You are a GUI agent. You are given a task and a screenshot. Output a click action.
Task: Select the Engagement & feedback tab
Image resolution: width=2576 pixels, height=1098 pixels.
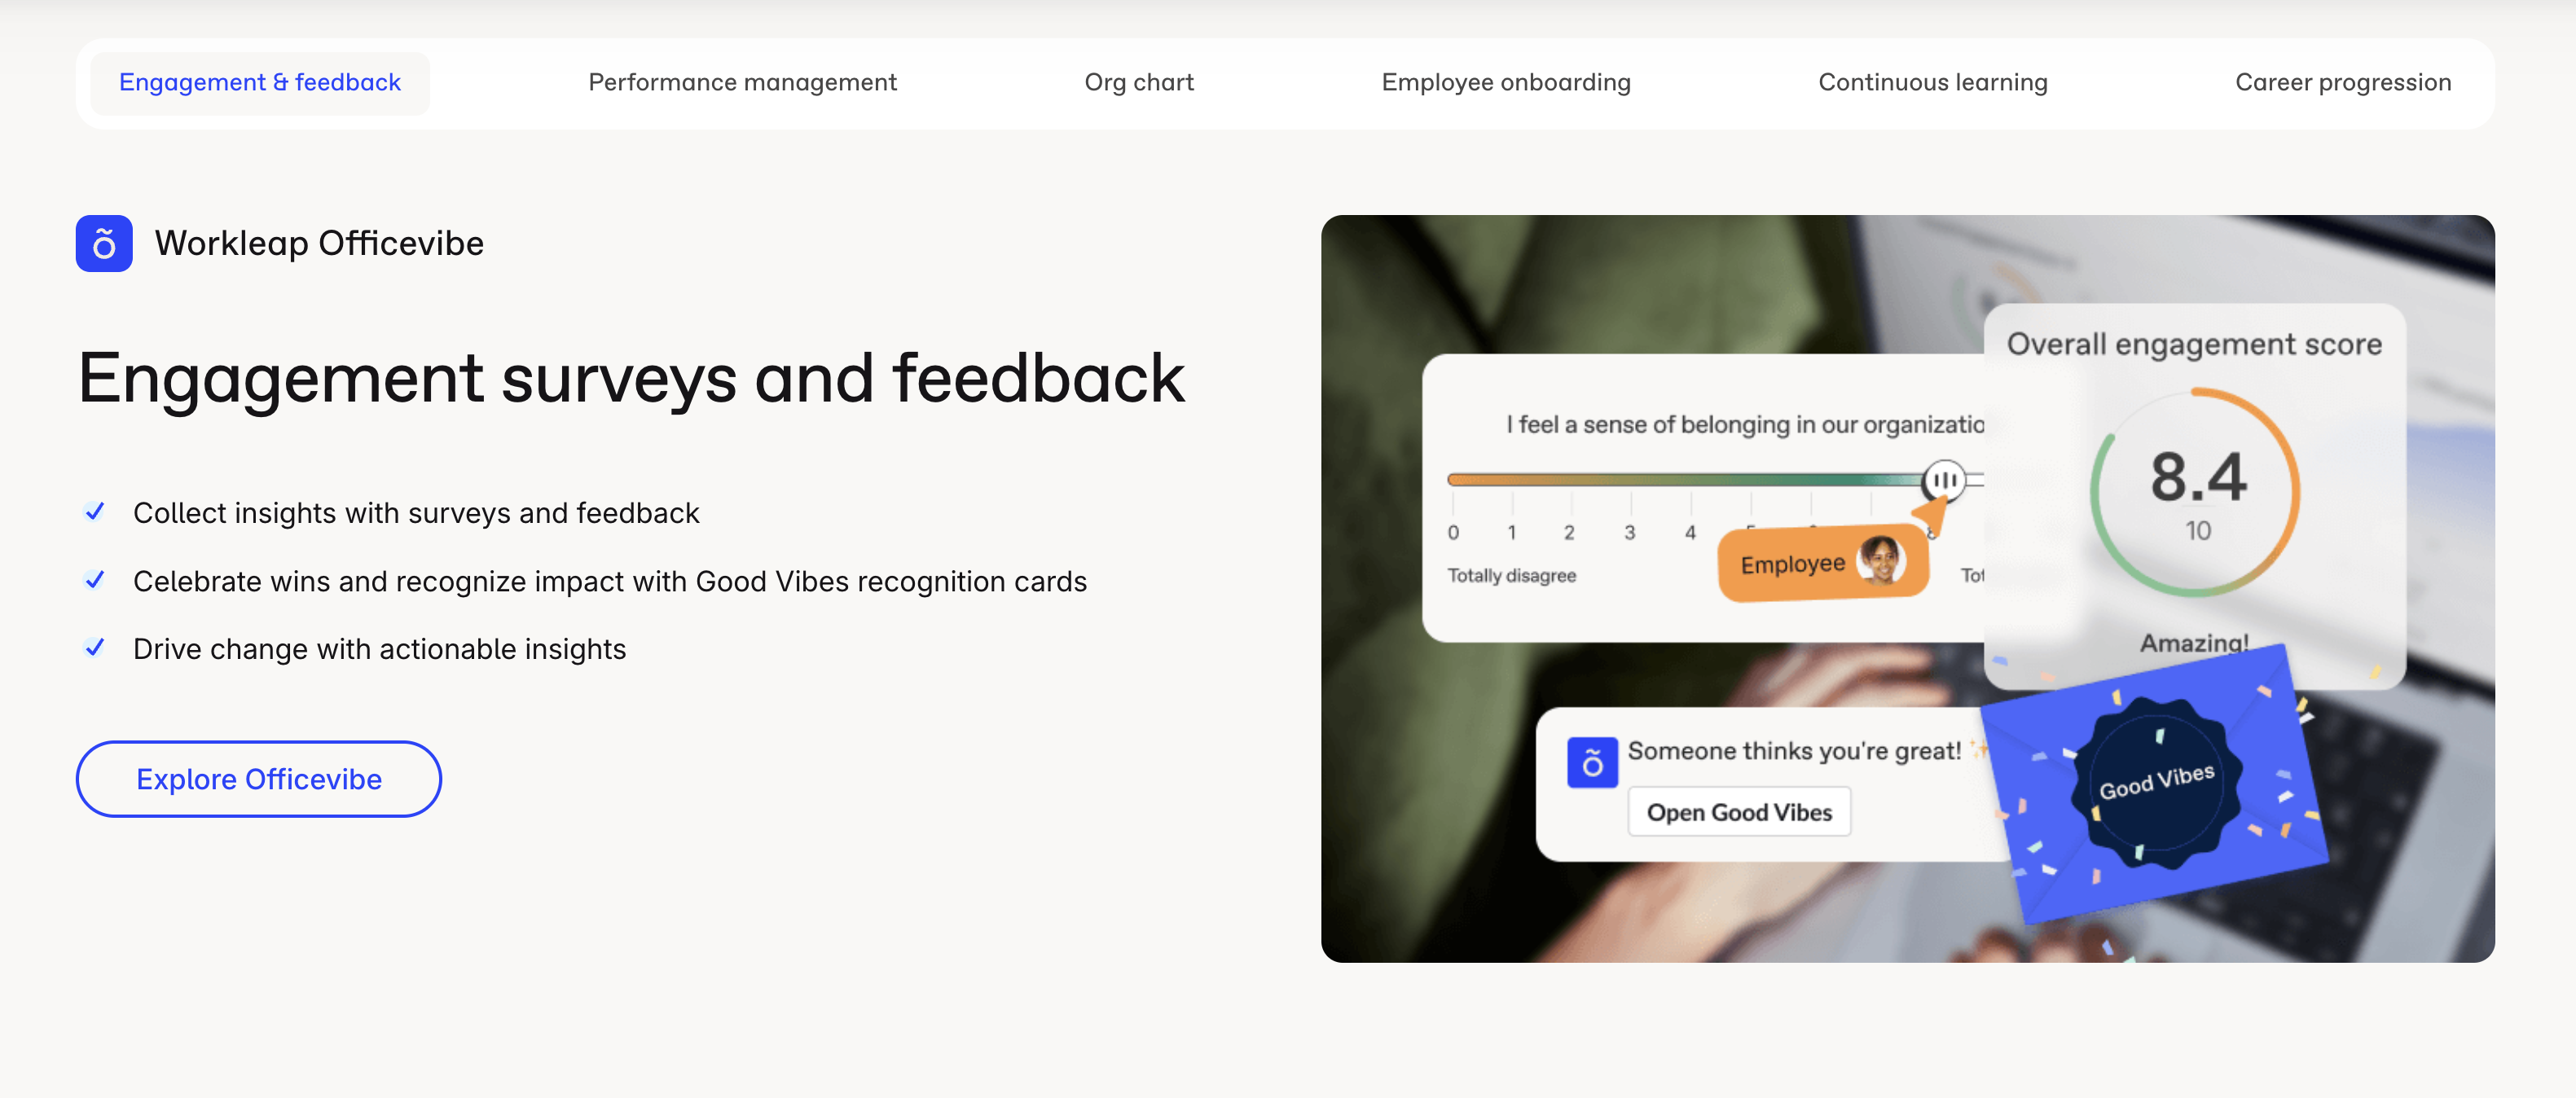(x=260, y=83)
